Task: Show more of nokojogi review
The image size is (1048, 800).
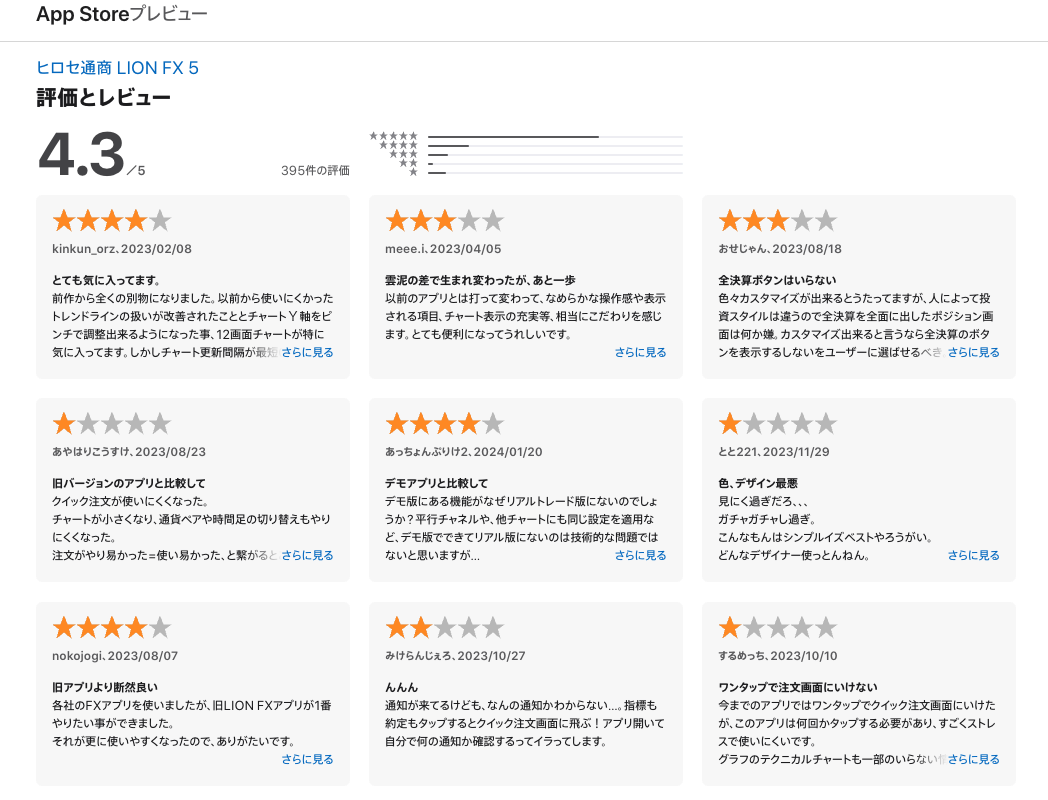Action: pyautogui.click(x=307, y=759)
